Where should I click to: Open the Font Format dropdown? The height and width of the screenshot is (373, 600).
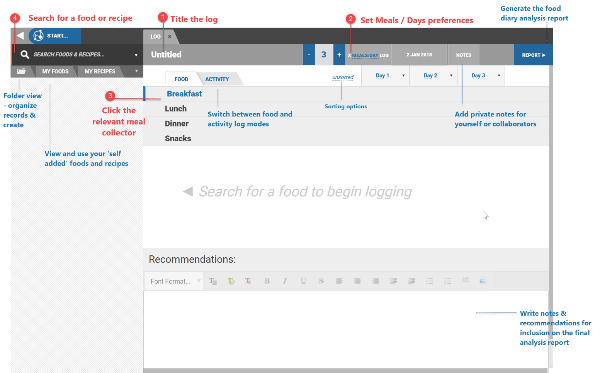pos(174,281)
